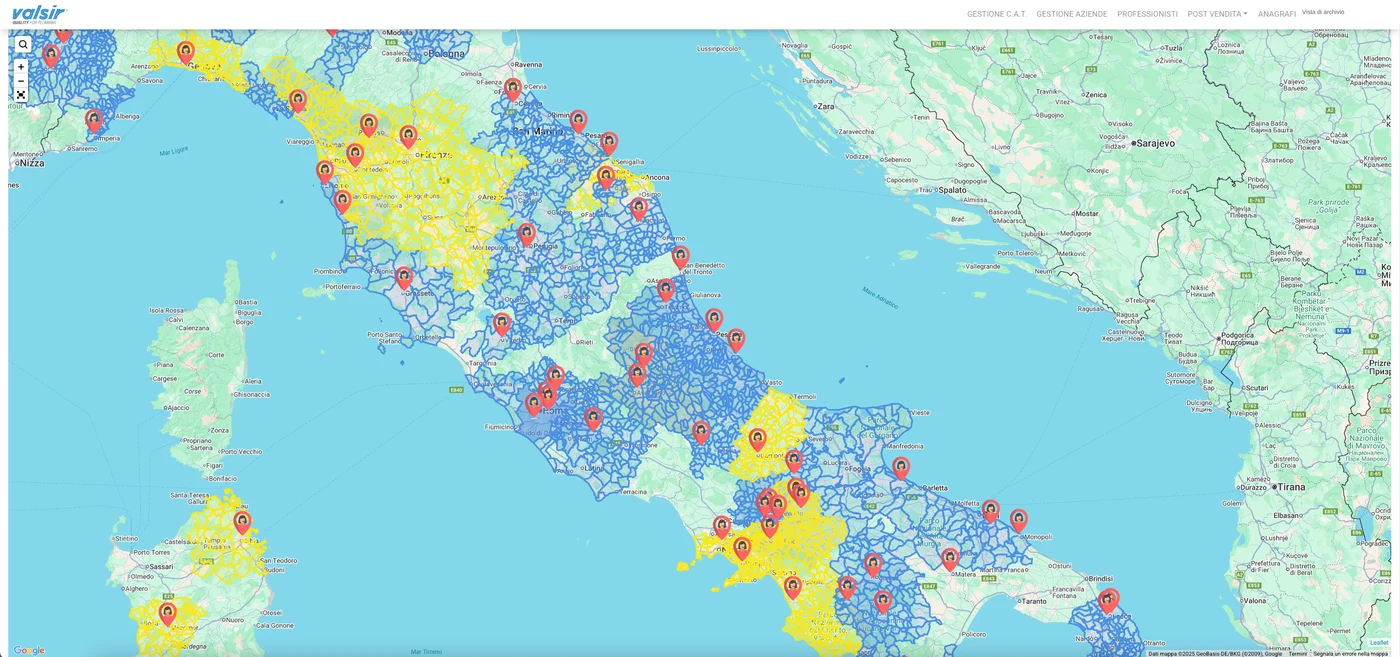Screen dimensions: 1400x657
Task: Expand the POST VENDITA dropdown menu
Action: pos(1217,14)
